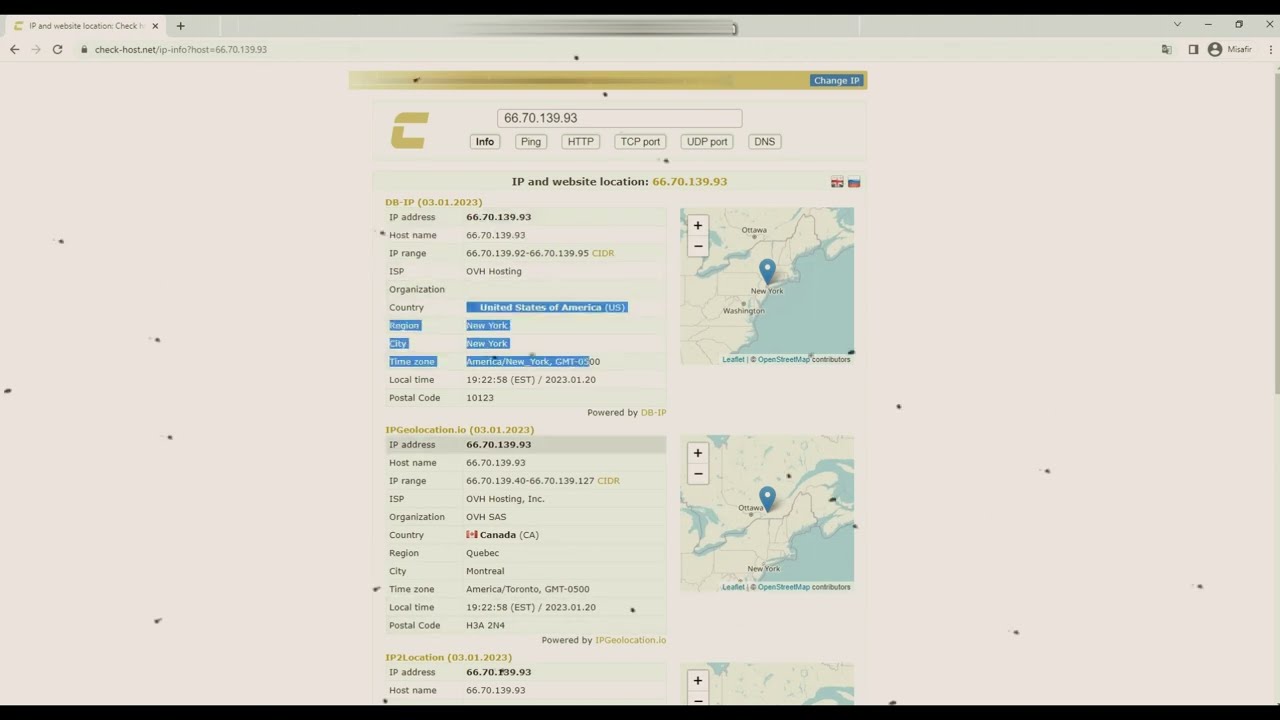Click the Montreal map marker pin
Viewport: 1280px width, 720px height.
pyautogui.click(x=767, y=498)
